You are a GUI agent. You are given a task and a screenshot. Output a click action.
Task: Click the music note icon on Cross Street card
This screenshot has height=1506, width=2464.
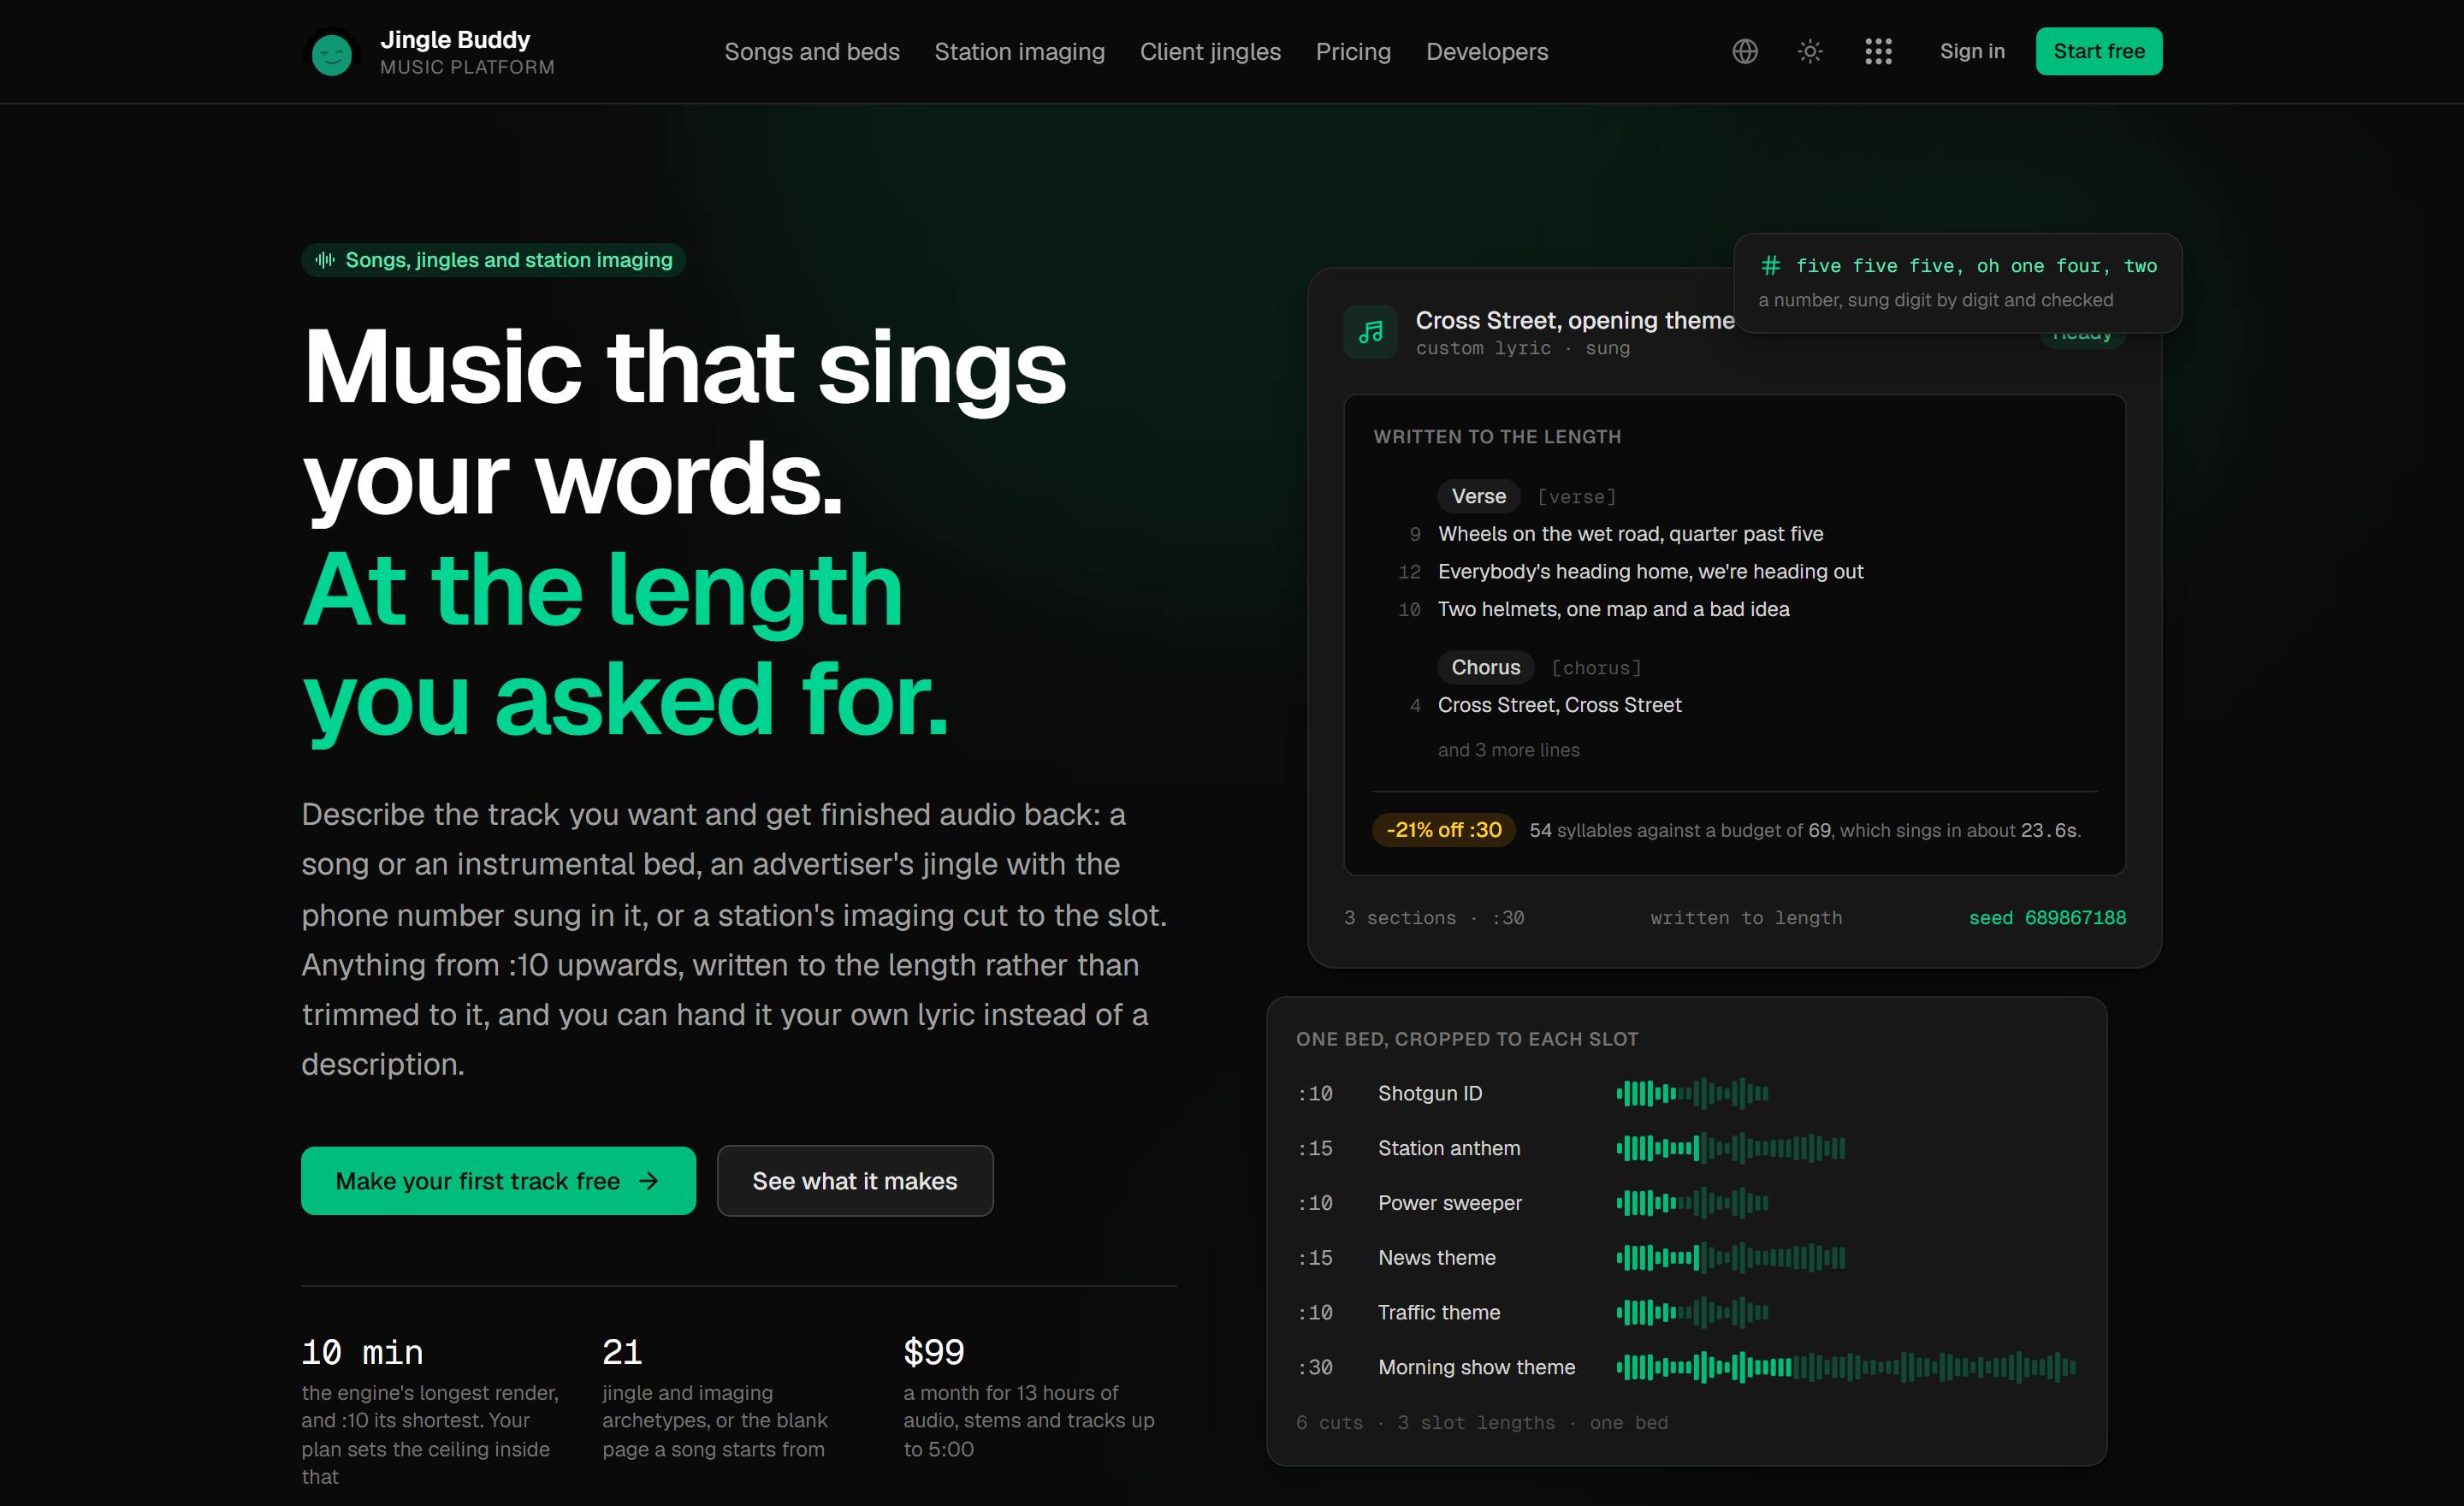coord(1371,332)
